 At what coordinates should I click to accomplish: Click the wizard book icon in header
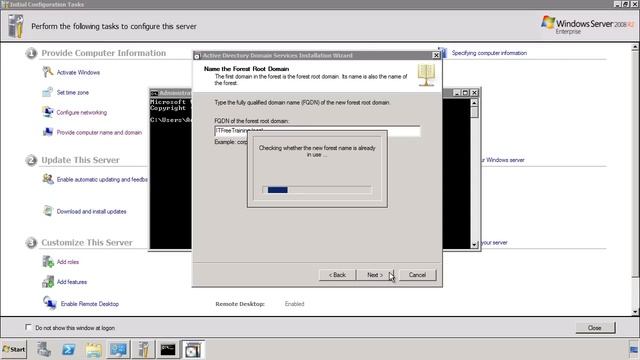click(x=426, y=75)
